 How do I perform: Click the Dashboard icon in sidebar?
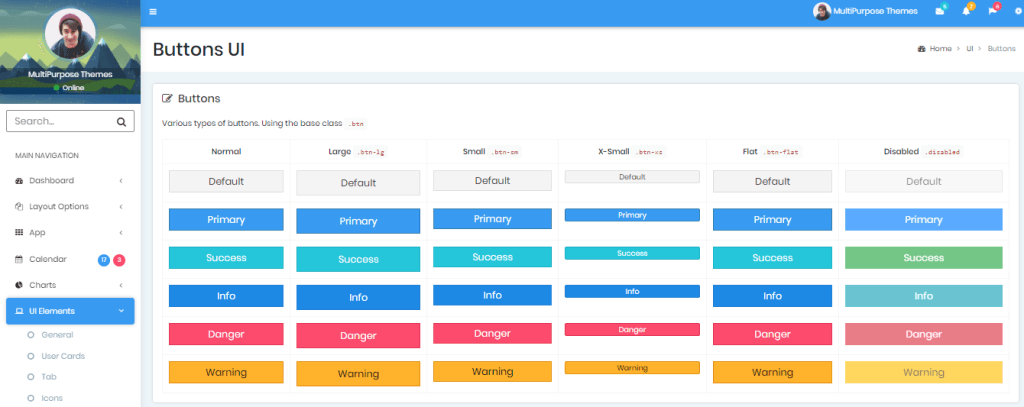[x=19, y=181]
